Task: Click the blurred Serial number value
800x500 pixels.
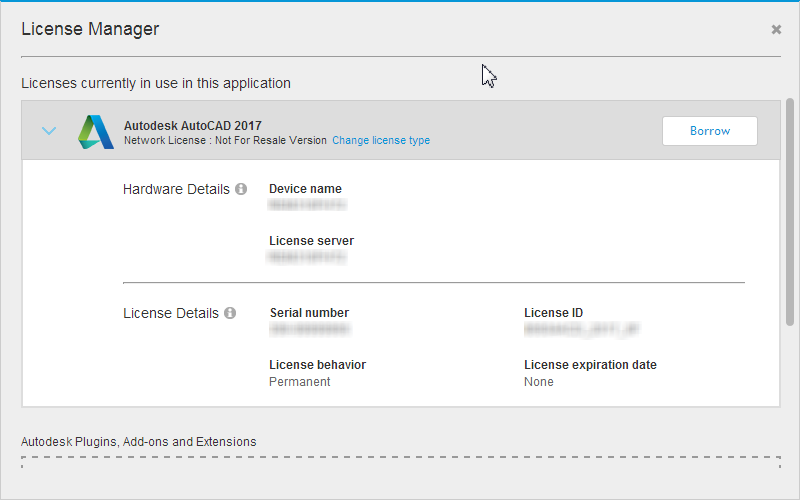Action: [309, 329]
